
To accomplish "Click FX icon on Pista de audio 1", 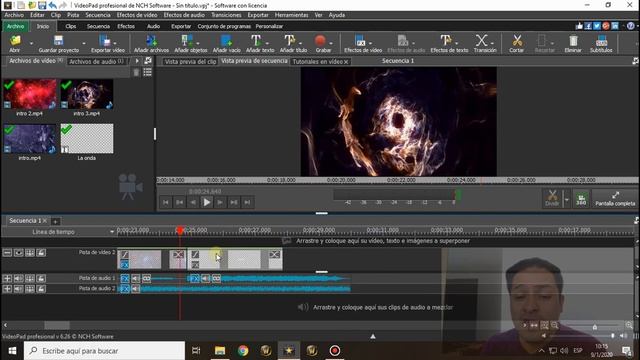I will [x=125, y=279].
